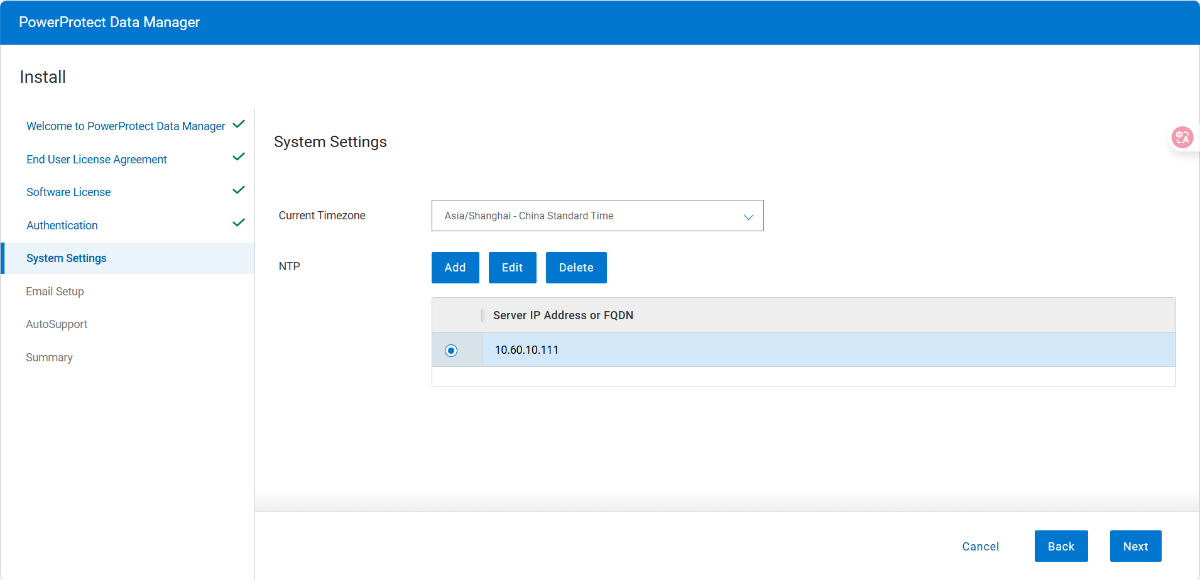Screen dimensions: 1200x580
Task: Open the Email Setup step
Action: (55, 291)
